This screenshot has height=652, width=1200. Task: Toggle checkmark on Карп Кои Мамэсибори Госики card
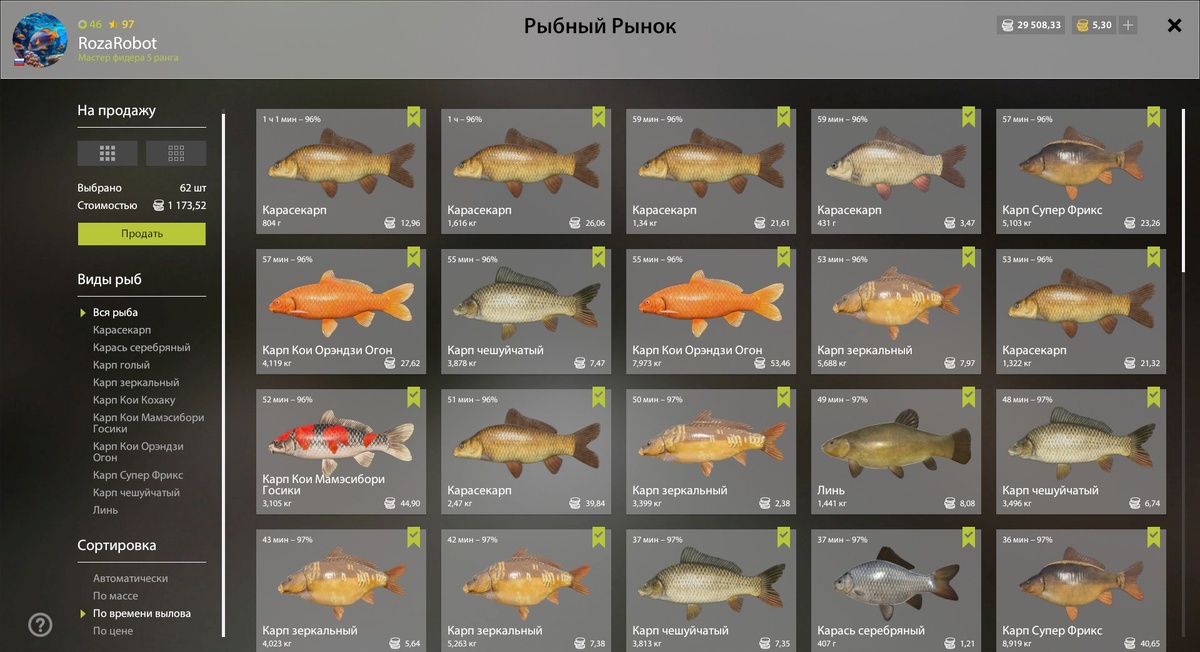pos(413,398)
